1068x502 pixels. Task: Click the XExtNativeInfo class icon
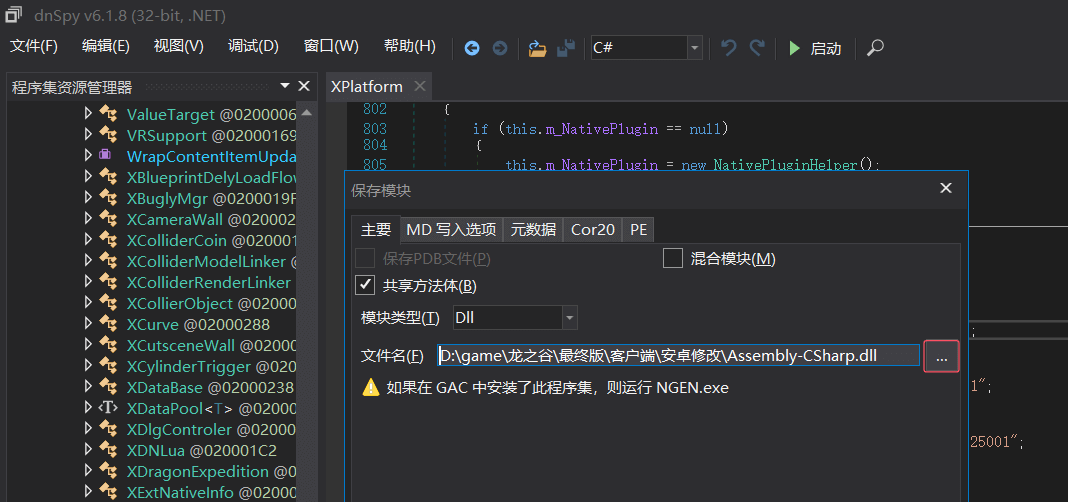click(x=108, y=492)
